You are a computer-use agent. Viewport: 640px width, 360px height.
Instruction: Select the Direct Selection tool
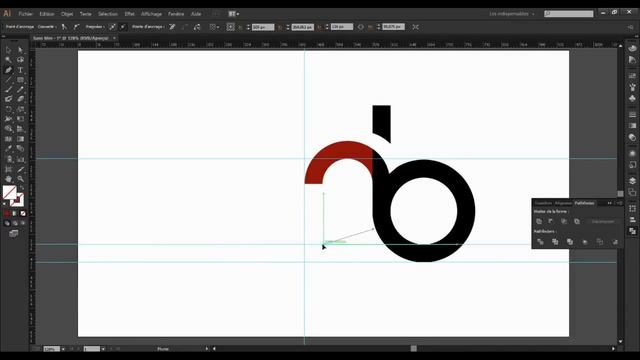(x=20, y=50)
